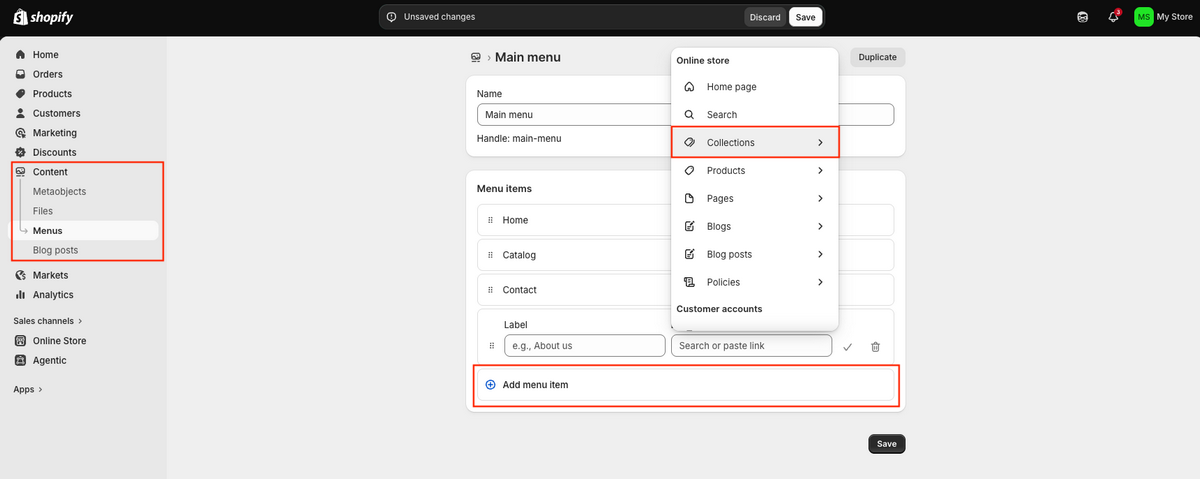This screenshot has height=479, width=1200.
Task: Click the Home icon in sidebar
Action: [21, 55]
